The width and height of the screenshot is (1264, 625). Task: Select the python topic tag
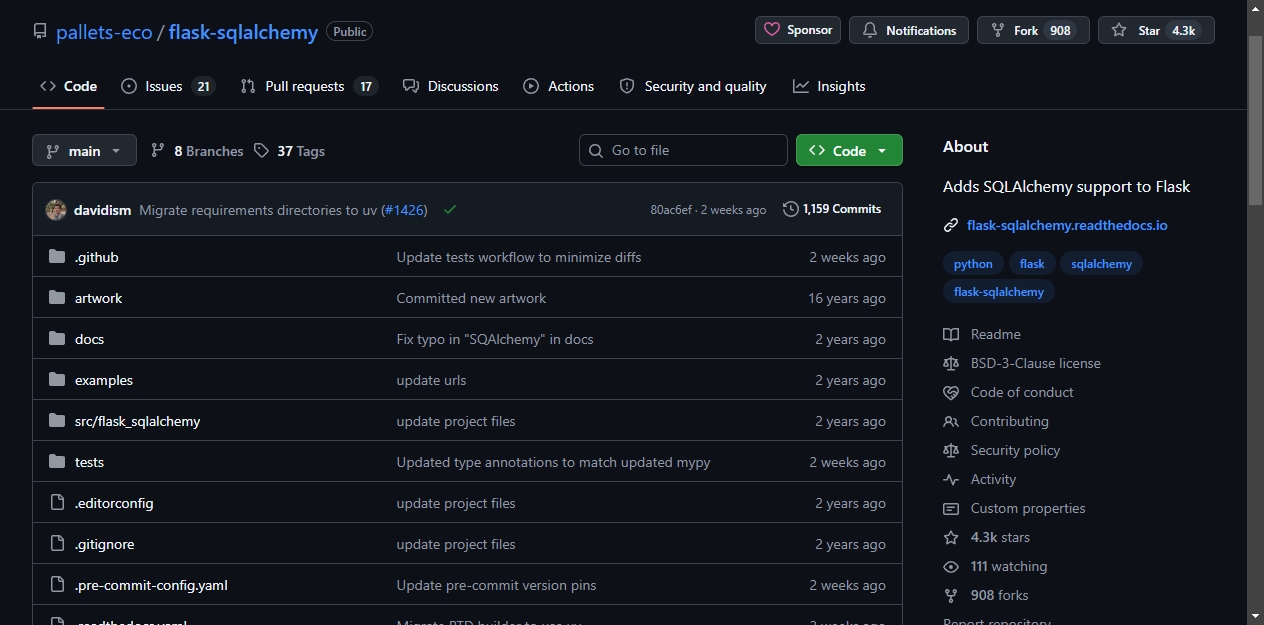(973, 264)
